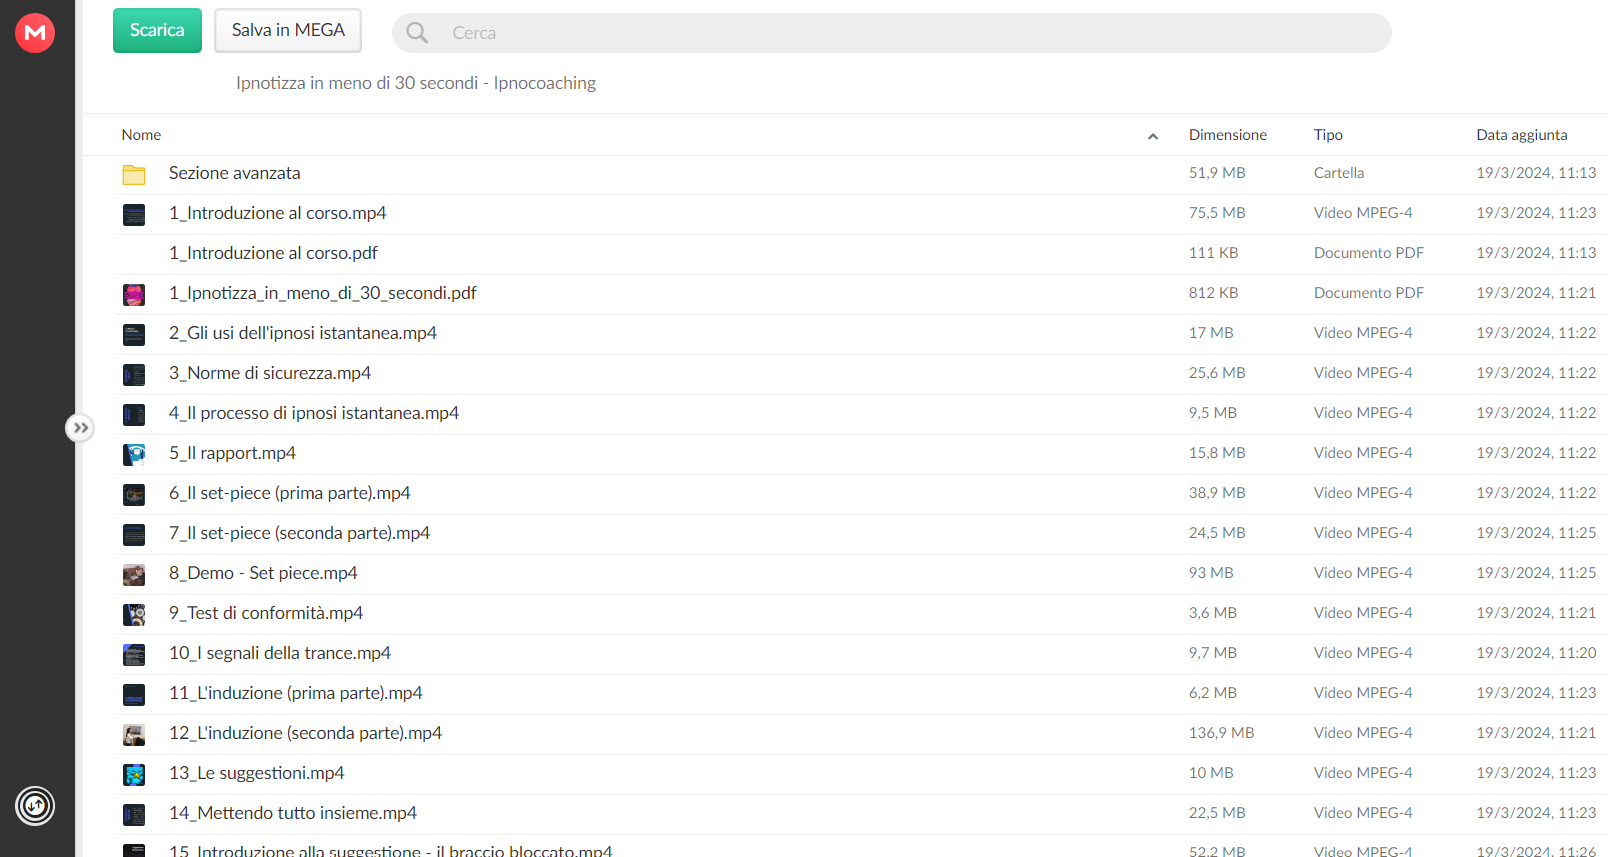
Task: Click thumbnail icon of 4_Il processo di ipnosi istantanea.mp4
Action: pos(134,414)
